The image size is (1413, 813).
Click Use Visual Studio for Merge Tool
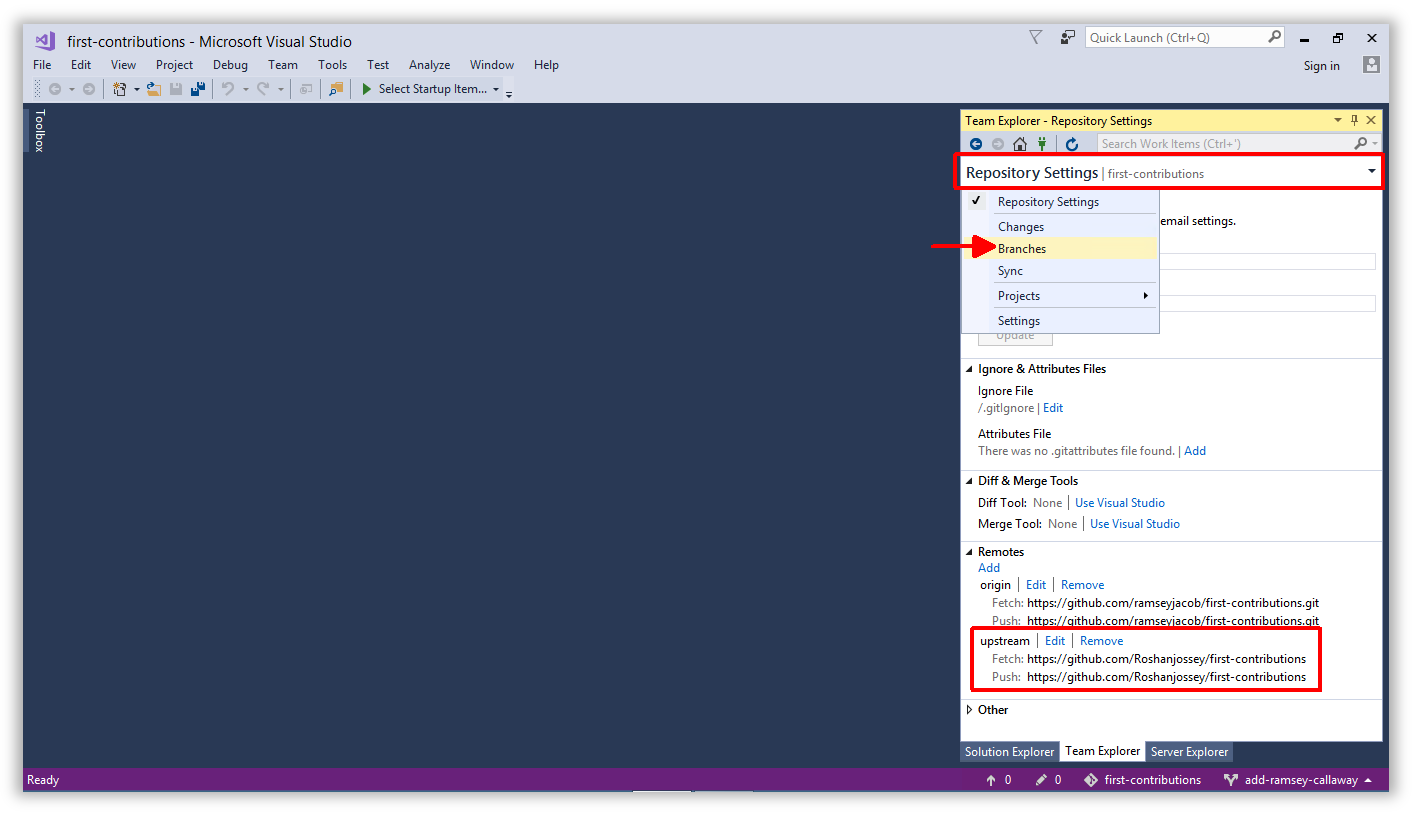[x=1135, y=524]
